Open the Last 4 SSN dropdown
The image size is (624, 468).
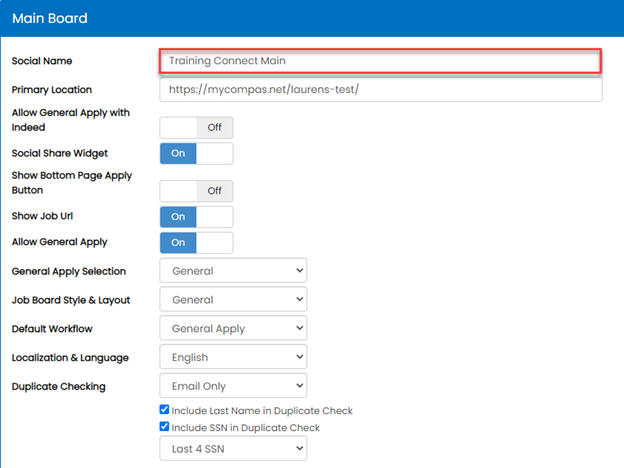pos(233,449)
